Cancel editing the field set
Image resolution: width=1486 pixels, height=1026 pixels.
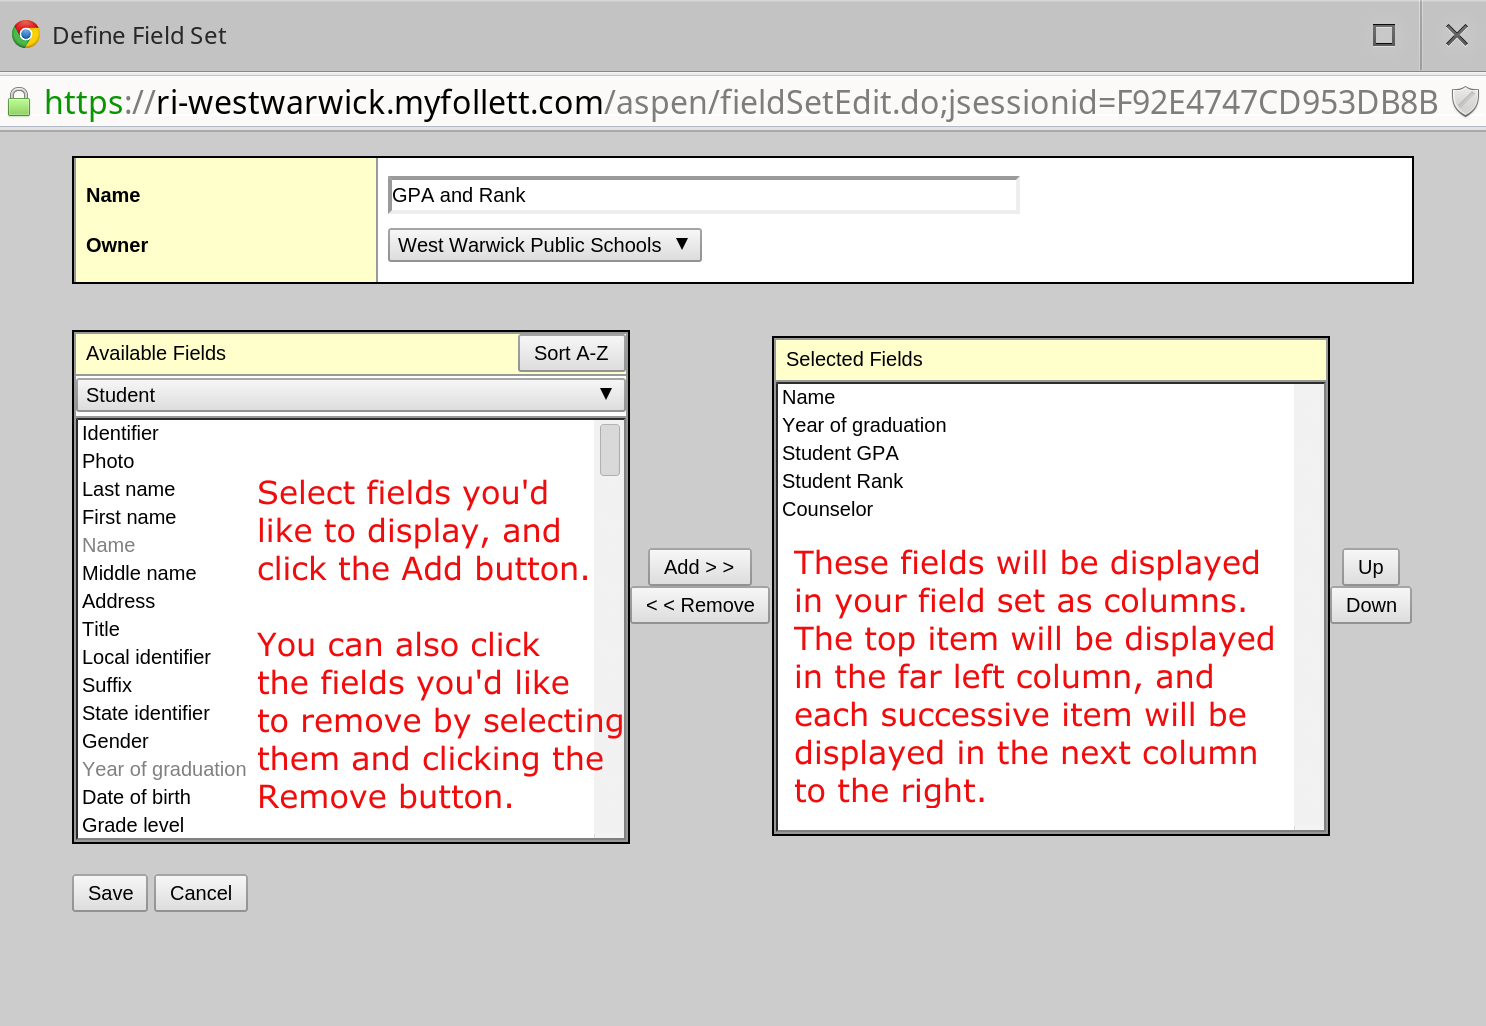pyautogui.click(x=201, y=893)
